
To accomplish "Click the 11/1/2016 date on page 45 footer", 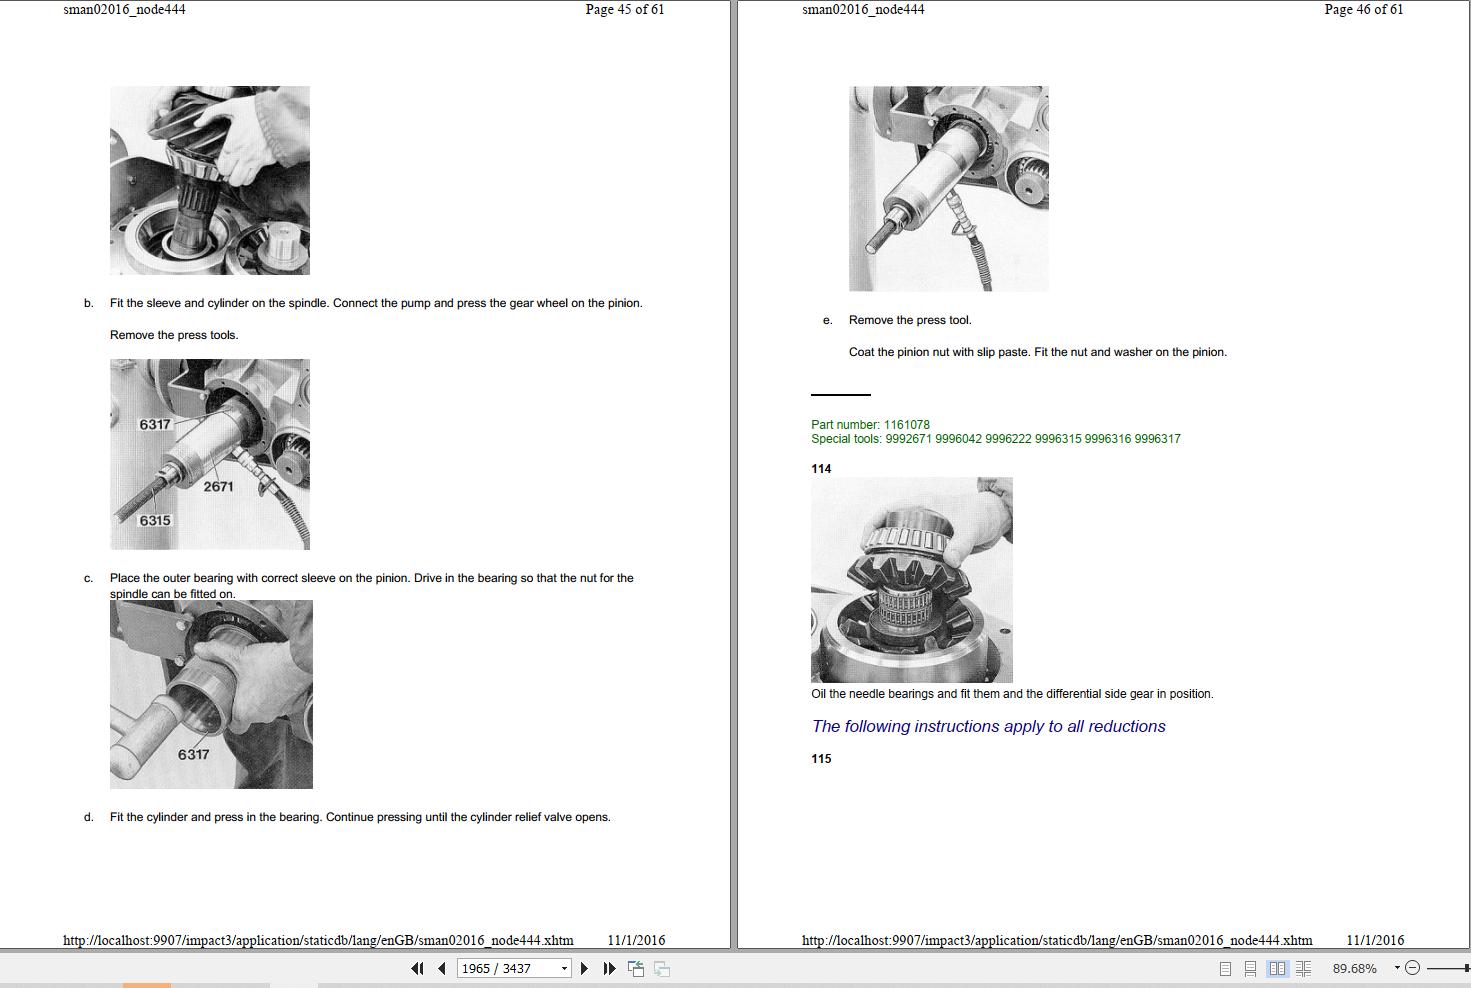I will (x=636, y=940).
